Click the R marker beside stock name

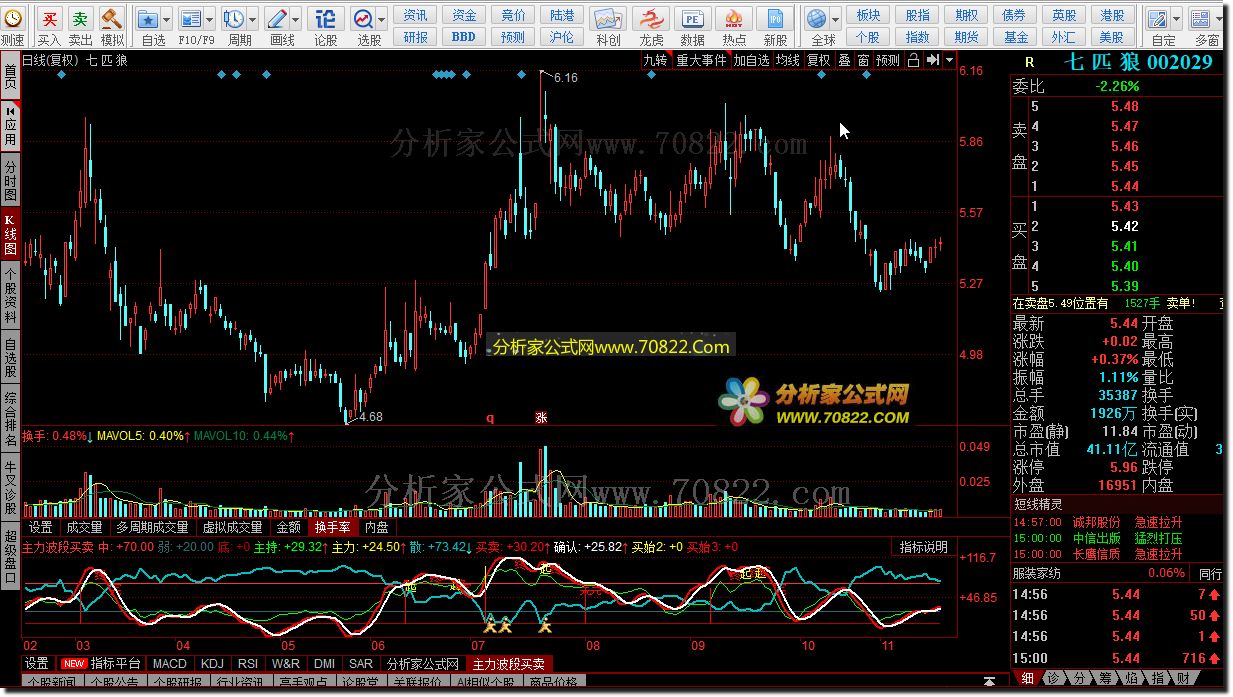pos(1029,62)
